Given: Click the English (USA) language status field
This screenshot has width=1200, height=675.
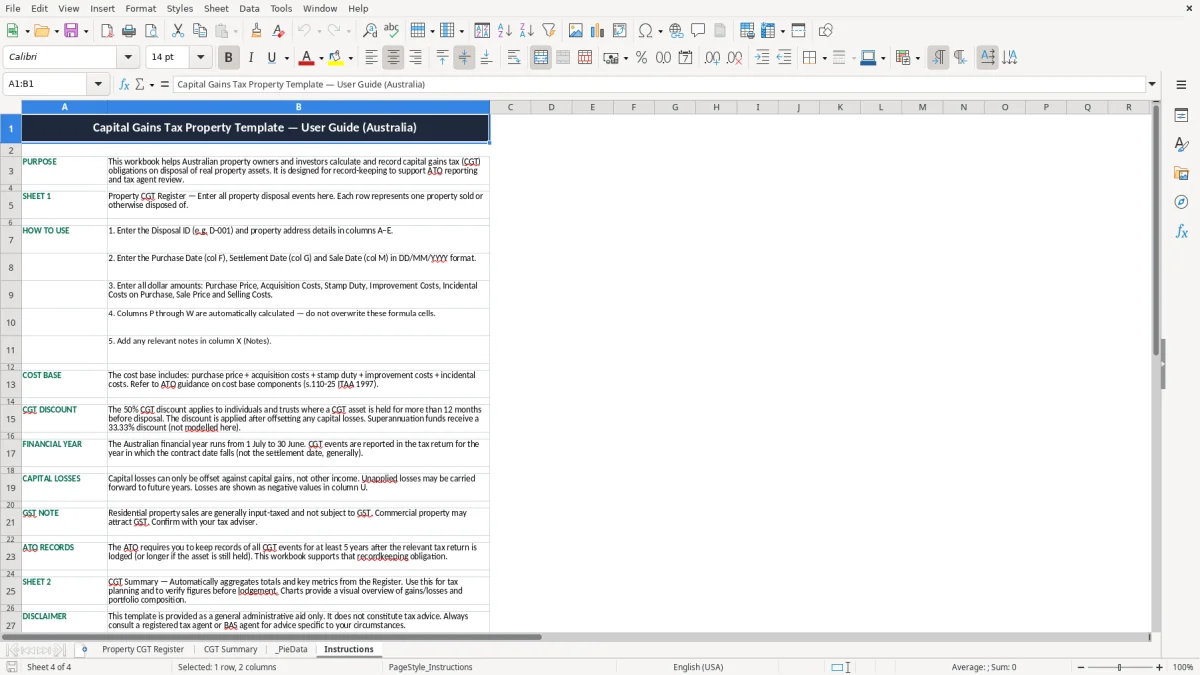Looking at the screenshot, I should 698,667.
